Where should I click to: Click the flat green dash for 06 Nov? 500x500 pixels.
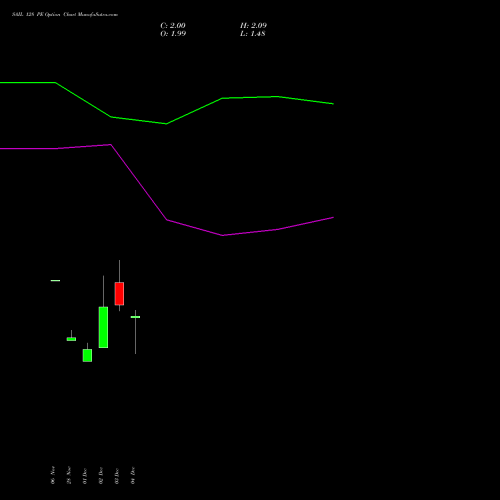pyautogui.click(x=55, y=281)
